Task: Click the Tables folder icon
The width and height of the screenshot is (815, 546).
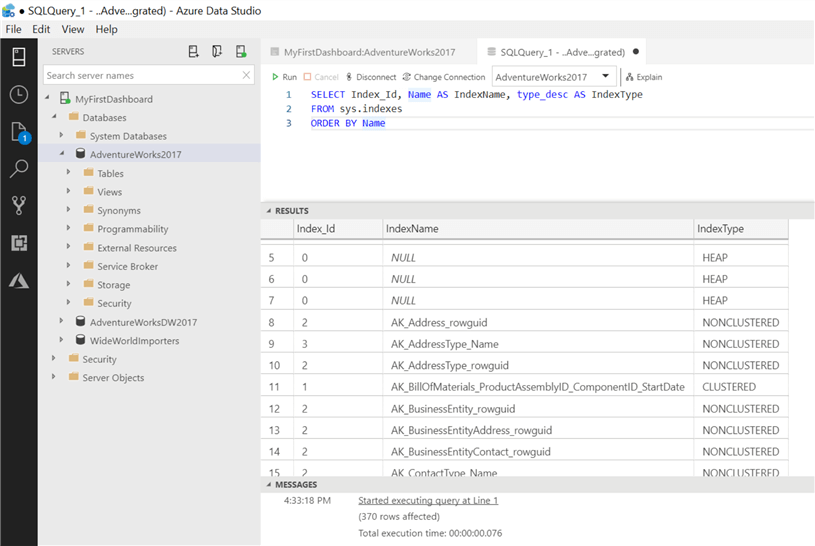Action: coord(89,172)
